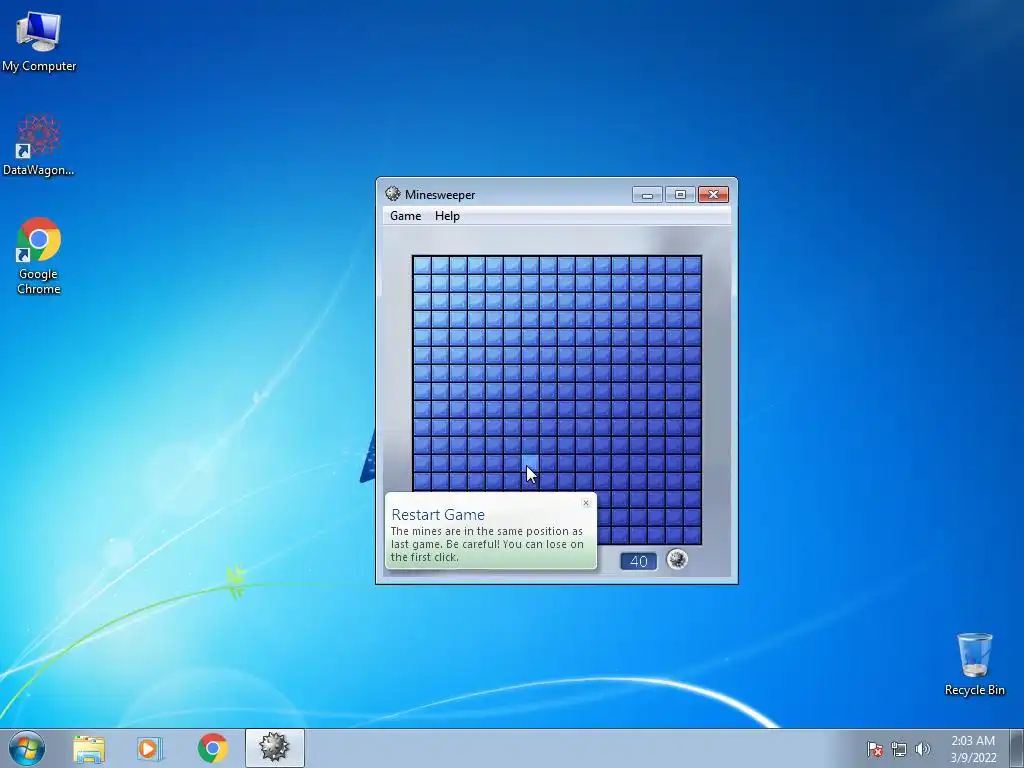Click the Restart Game tooltip heading
1024x768 pixels.
(438, 515)
